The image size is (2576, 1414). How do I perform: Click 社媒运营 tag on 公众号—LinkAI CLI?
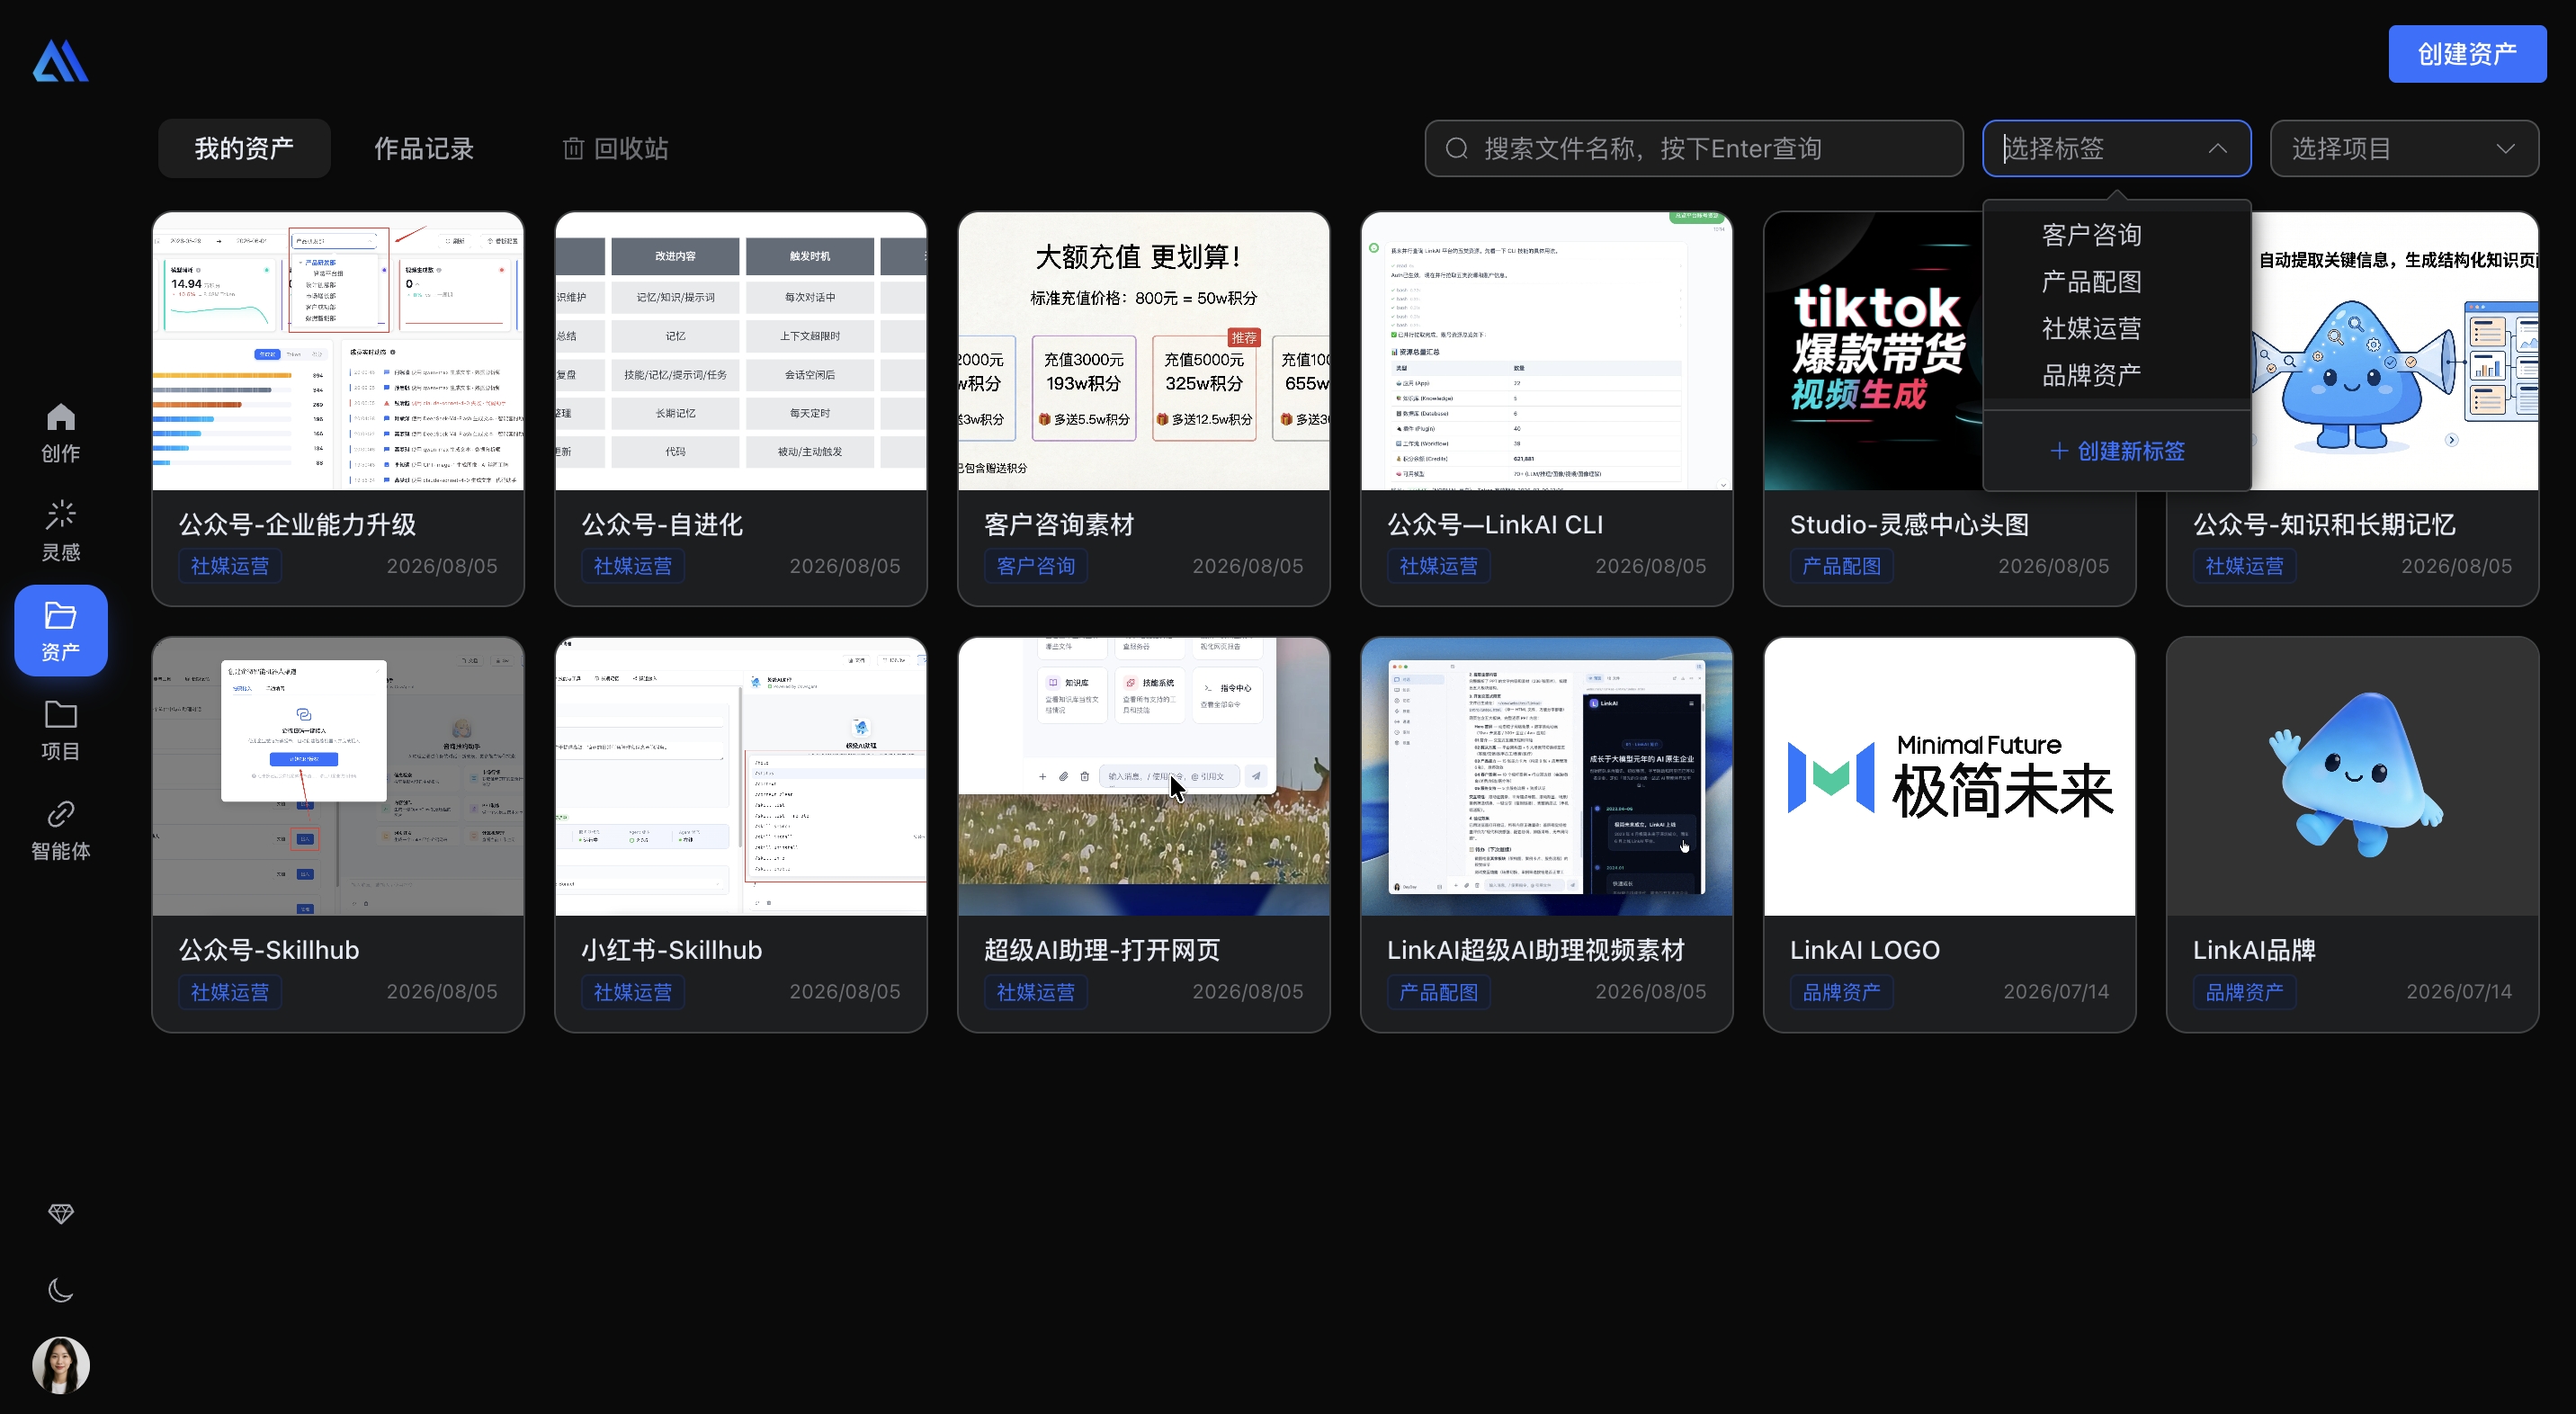tap(1439, 566)
